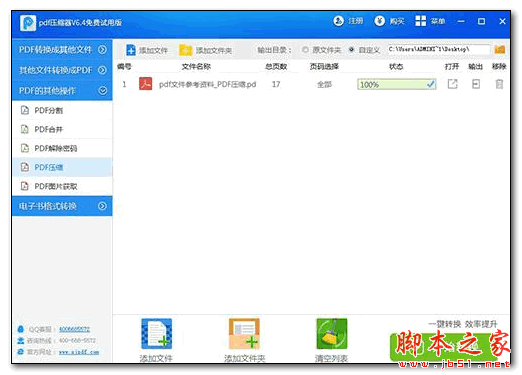Click the add file text in toolbar
Viewport: 522px width, 375px height.
pyautogui.click(x=153, y=50)
